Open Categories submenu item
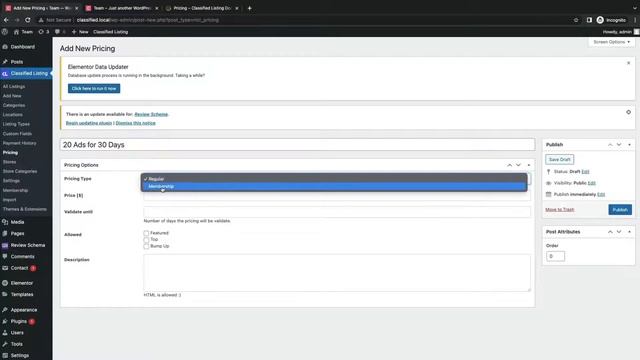This screenshot has height=360, width=640. point(14,105)
